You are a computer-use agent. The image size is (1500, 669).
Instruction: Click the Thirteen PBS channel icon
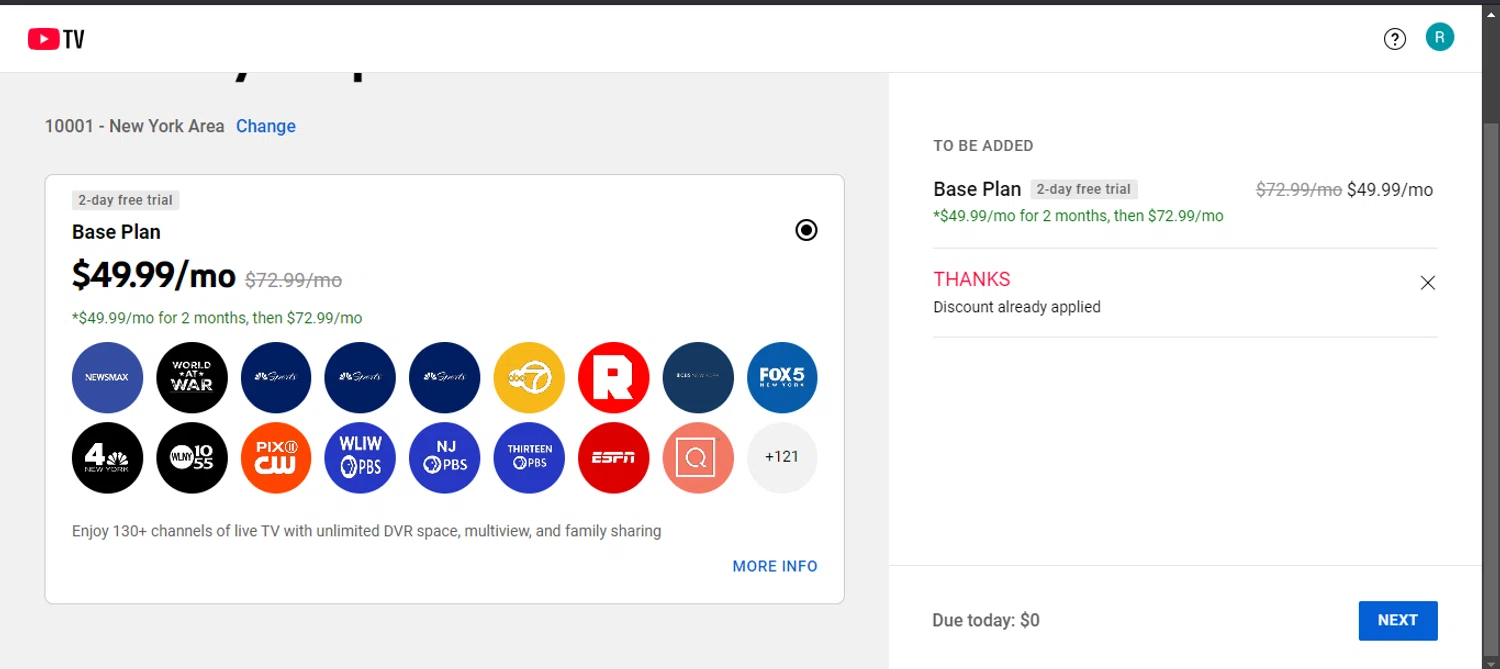(529, 458)
